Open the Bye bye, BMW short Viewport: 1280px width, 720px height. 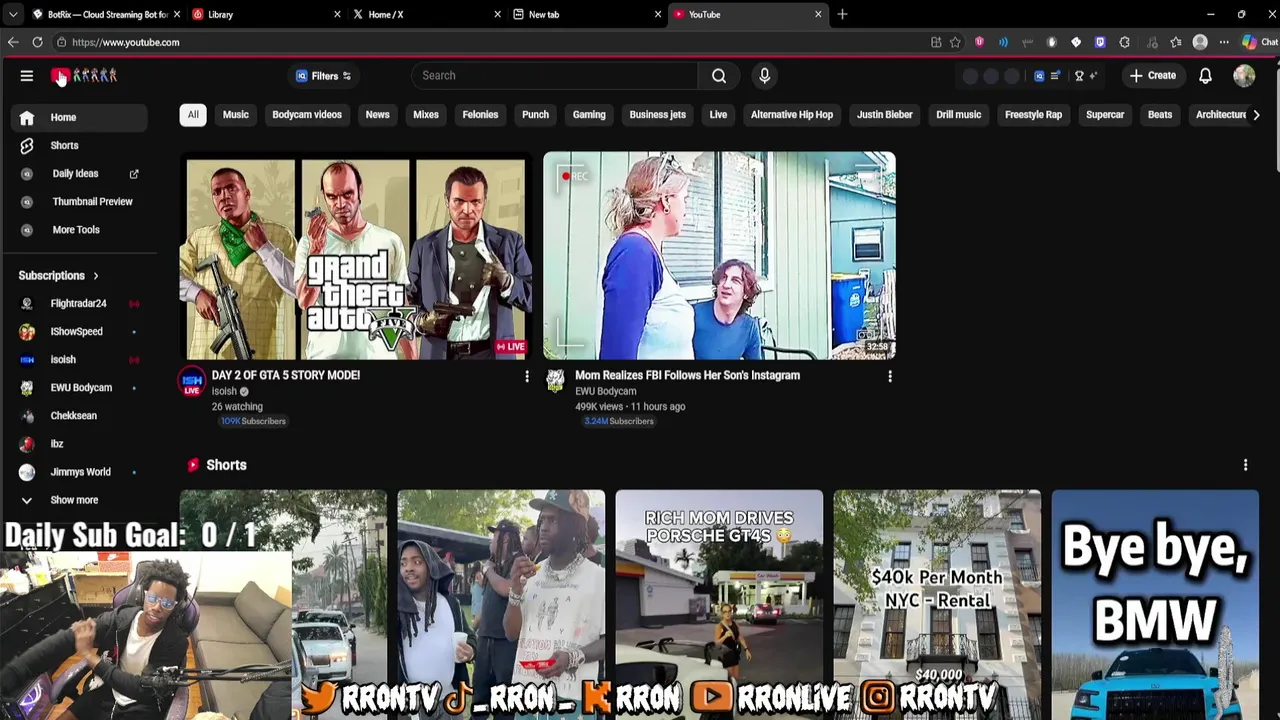pyautogui.click(x=1155, y=605)
